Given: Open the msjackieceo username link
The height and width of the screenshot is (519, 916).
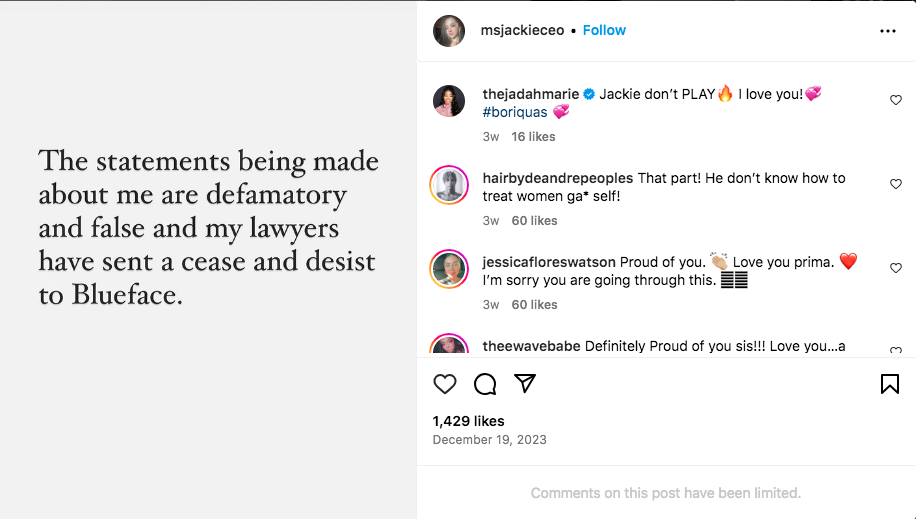Looking at the screenshot, I should (522, 30).
